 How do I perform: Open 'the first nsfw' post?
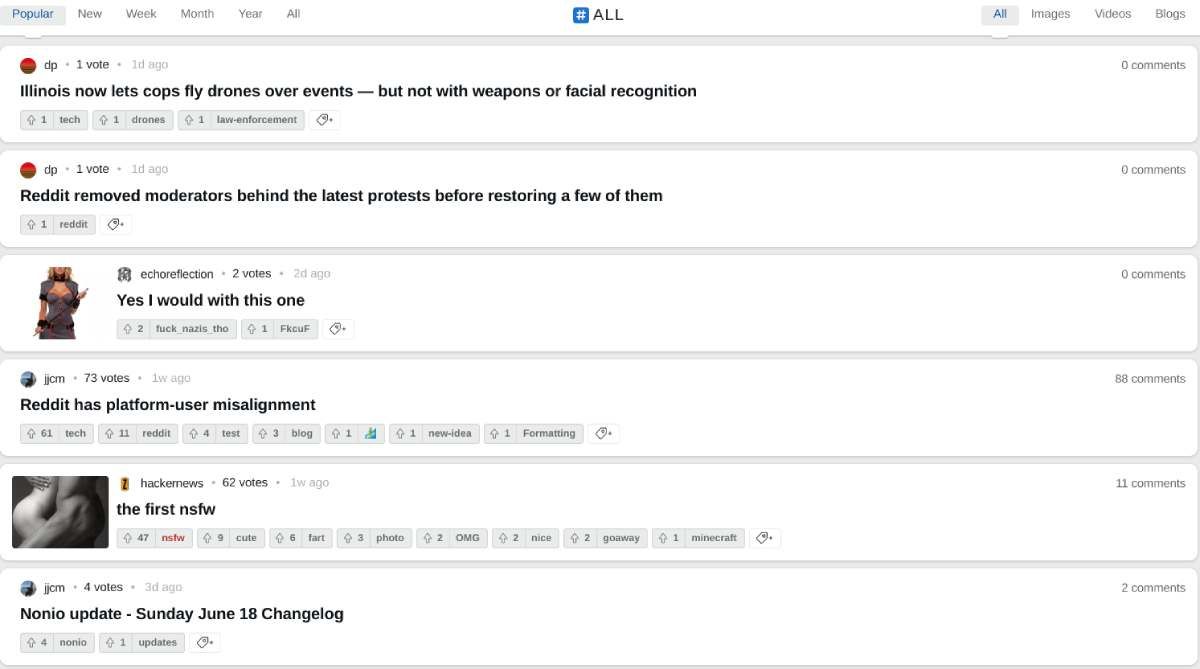pos(166,509)
